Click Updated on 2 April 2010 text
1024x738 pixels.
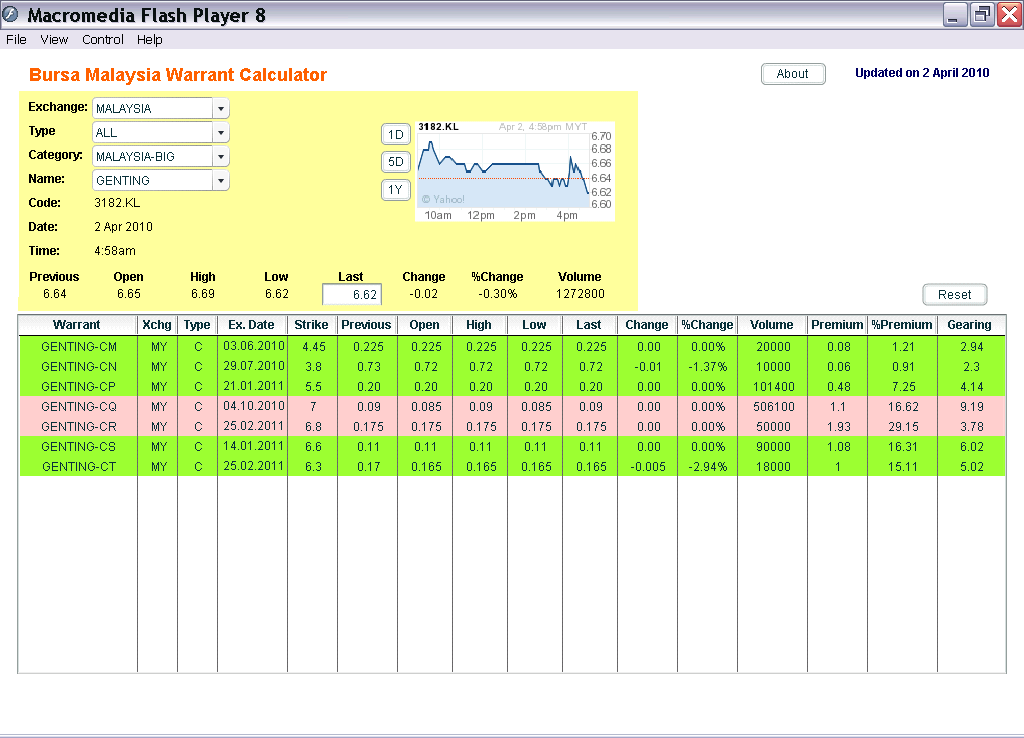coord(922,73)
